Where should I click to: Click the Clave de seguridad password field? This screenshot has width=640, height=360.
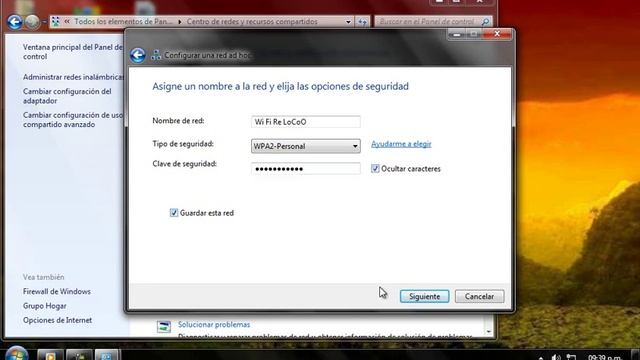[x=306, y=169]
